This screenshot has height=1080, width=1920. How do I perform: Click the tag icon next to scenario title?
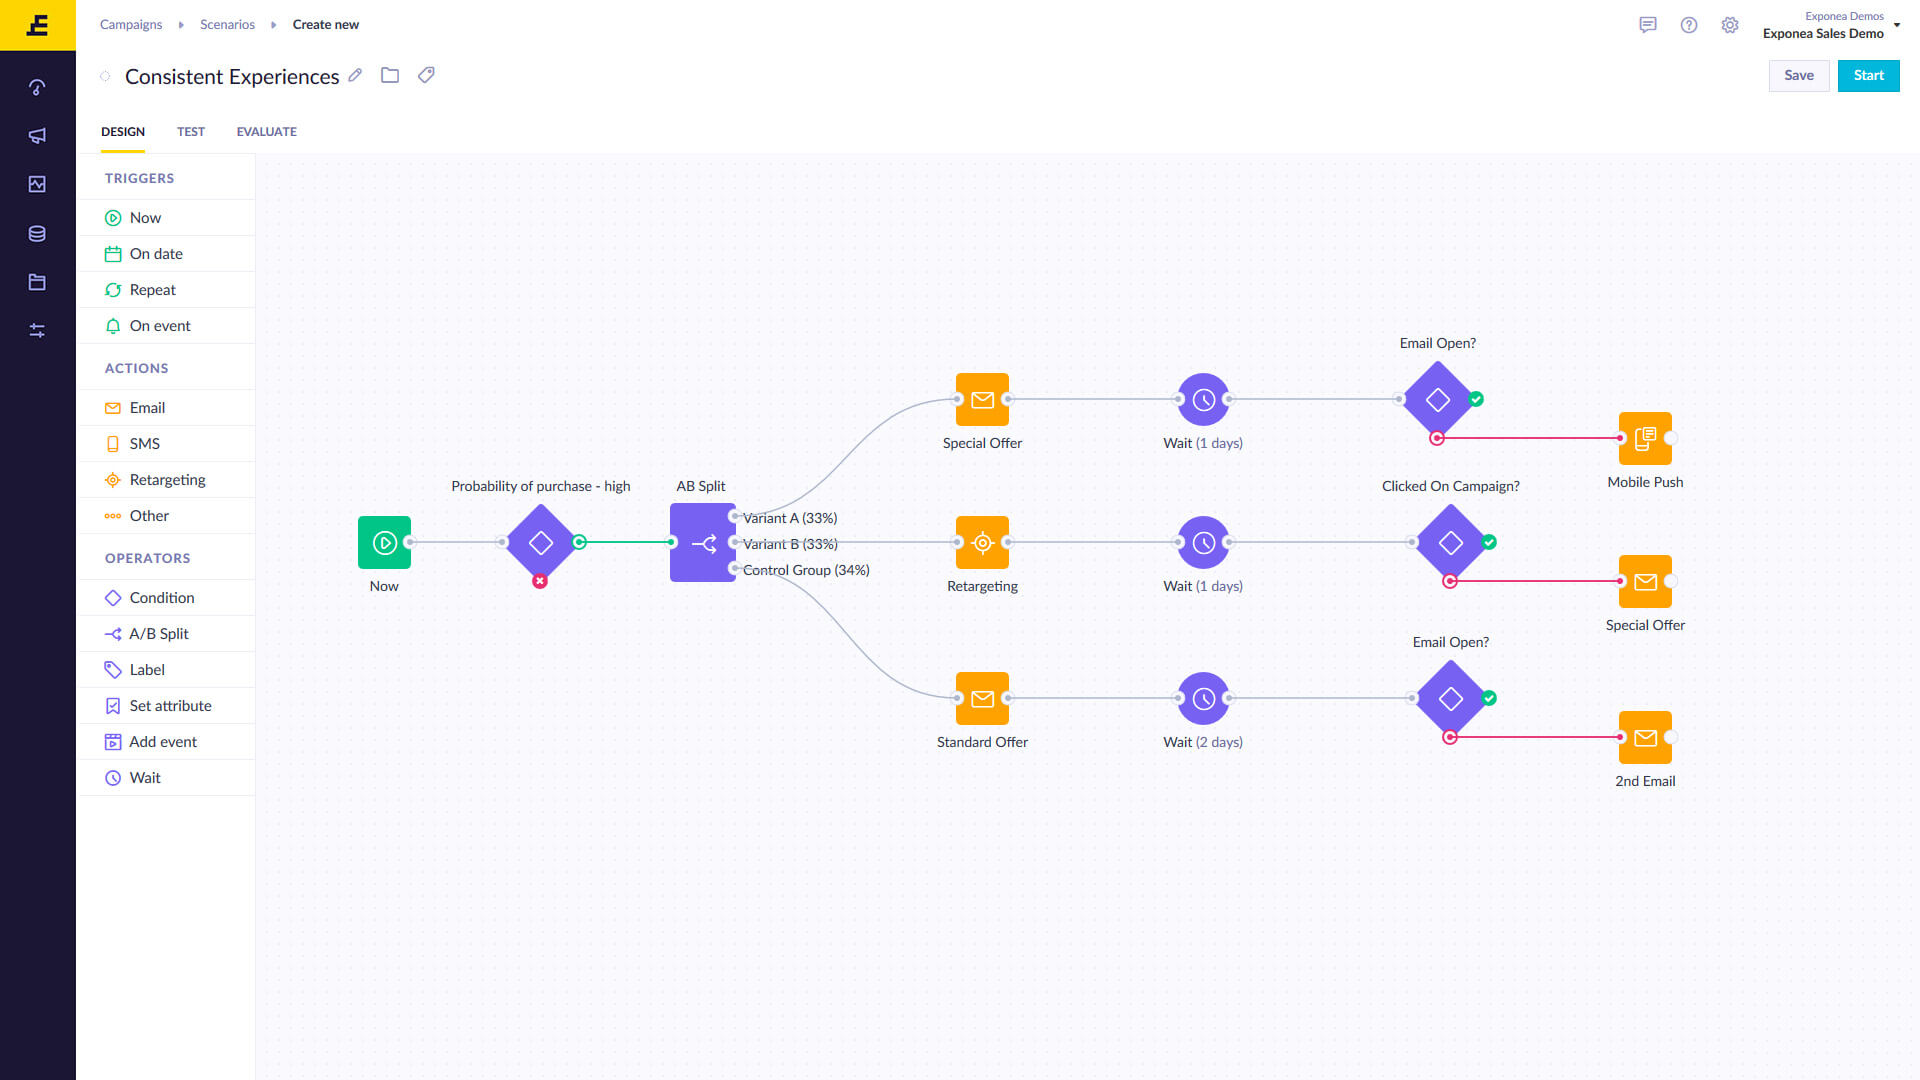click(426, 75)
